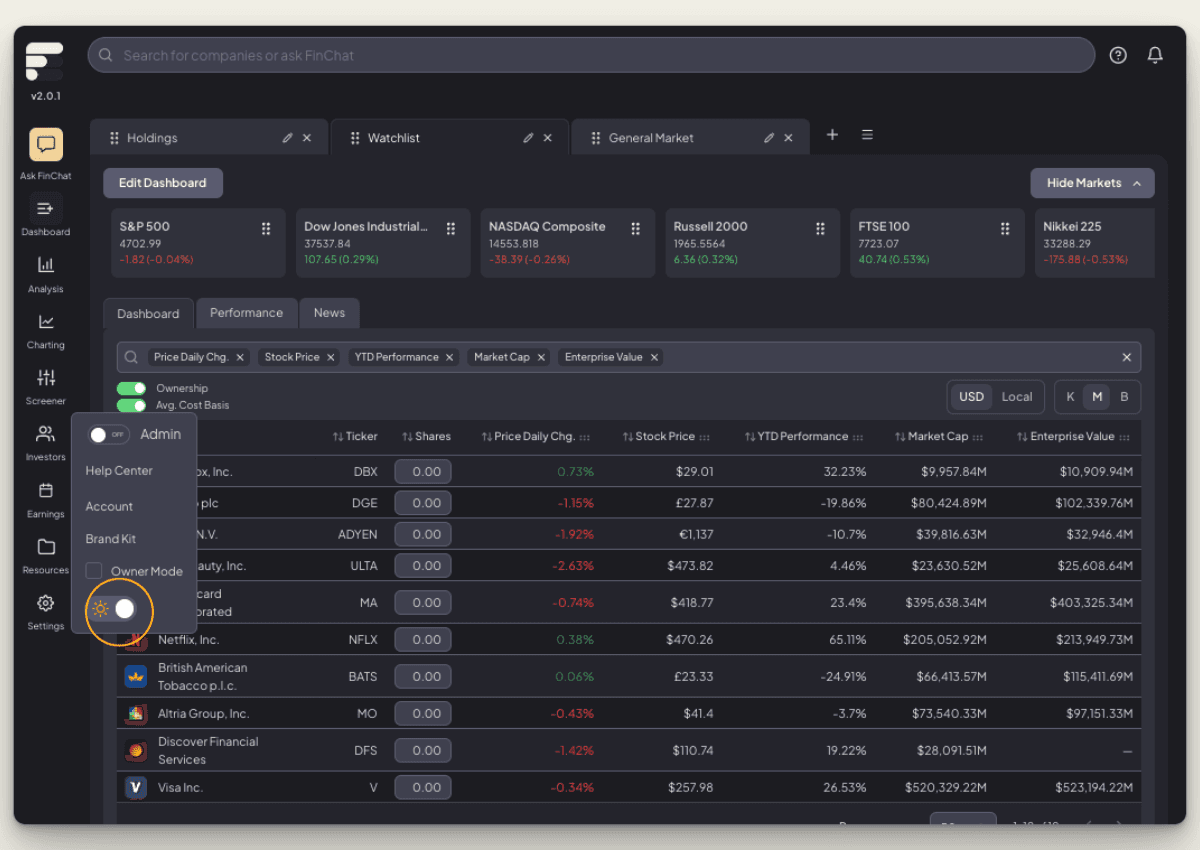Viewport: 1200px width, 850px height.
Task: Open the Screener sidebar icon
Action: [46, 378]
